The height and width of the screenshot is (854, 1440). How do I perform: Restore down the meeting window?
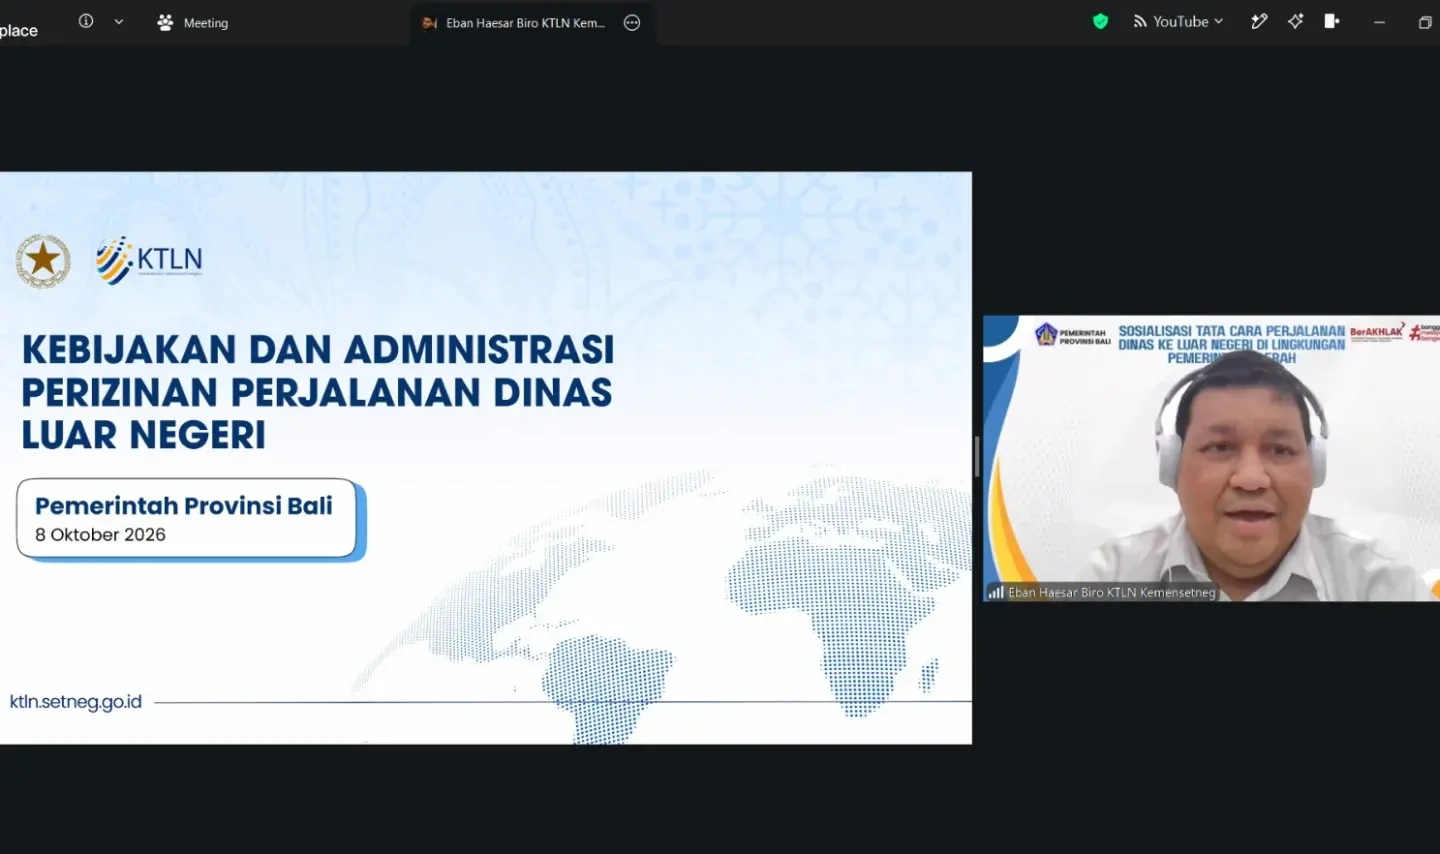(x=1425, y=22)
